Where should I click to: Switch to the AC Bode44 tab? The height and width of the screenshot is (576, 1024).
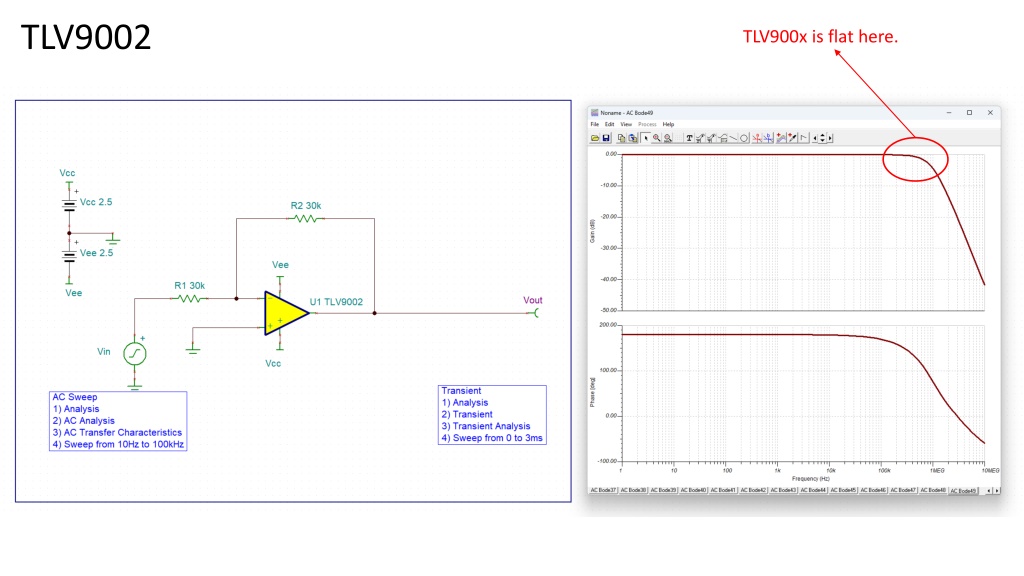[x=815, y=490]
